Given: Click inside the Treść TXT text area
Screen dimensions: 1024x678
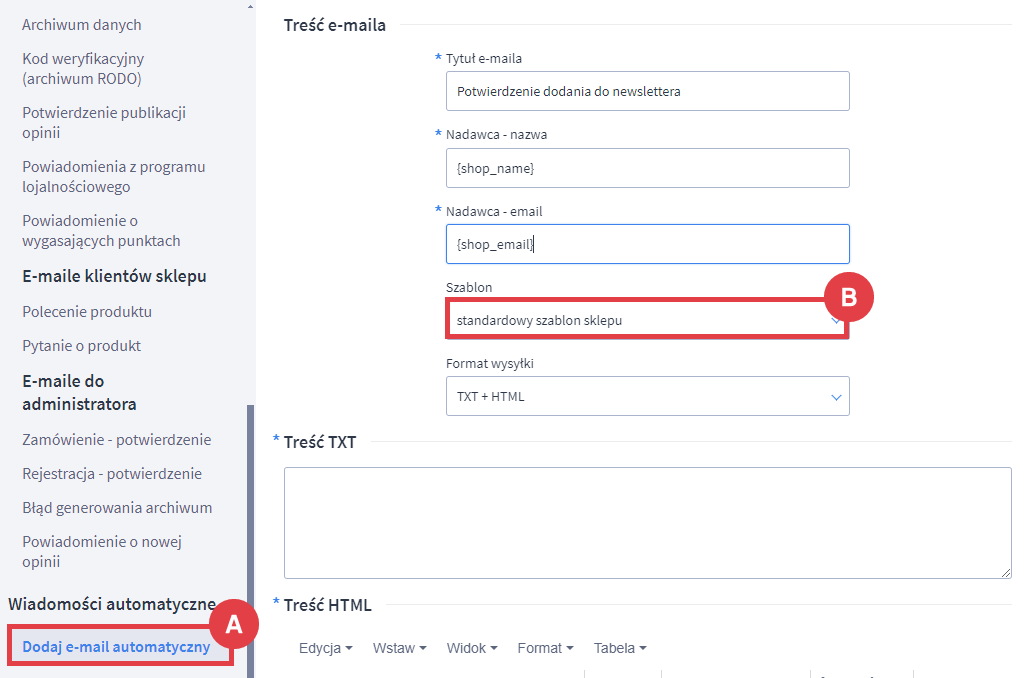Looking at the screenshot, I should pyautogui.click(x=646, y=522).
